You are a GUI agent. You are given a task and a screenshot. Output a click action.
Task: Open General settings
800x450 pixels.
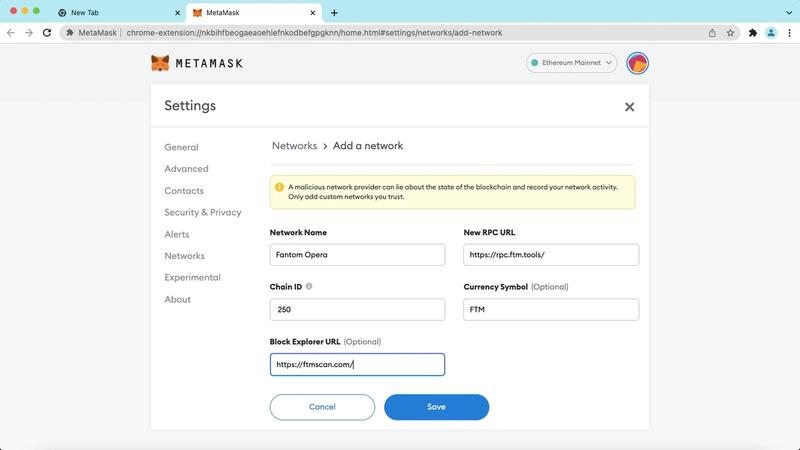(181, 147)
